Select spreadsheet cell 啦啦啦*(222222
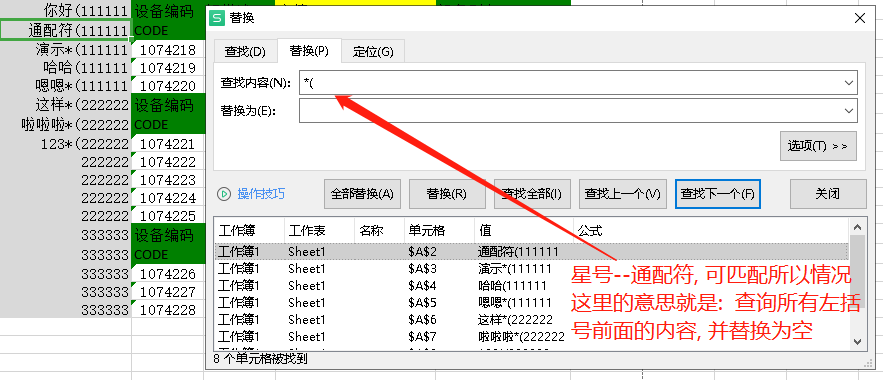Image resolution: width=883 pixels, height=380 pixels. [65, 124]
